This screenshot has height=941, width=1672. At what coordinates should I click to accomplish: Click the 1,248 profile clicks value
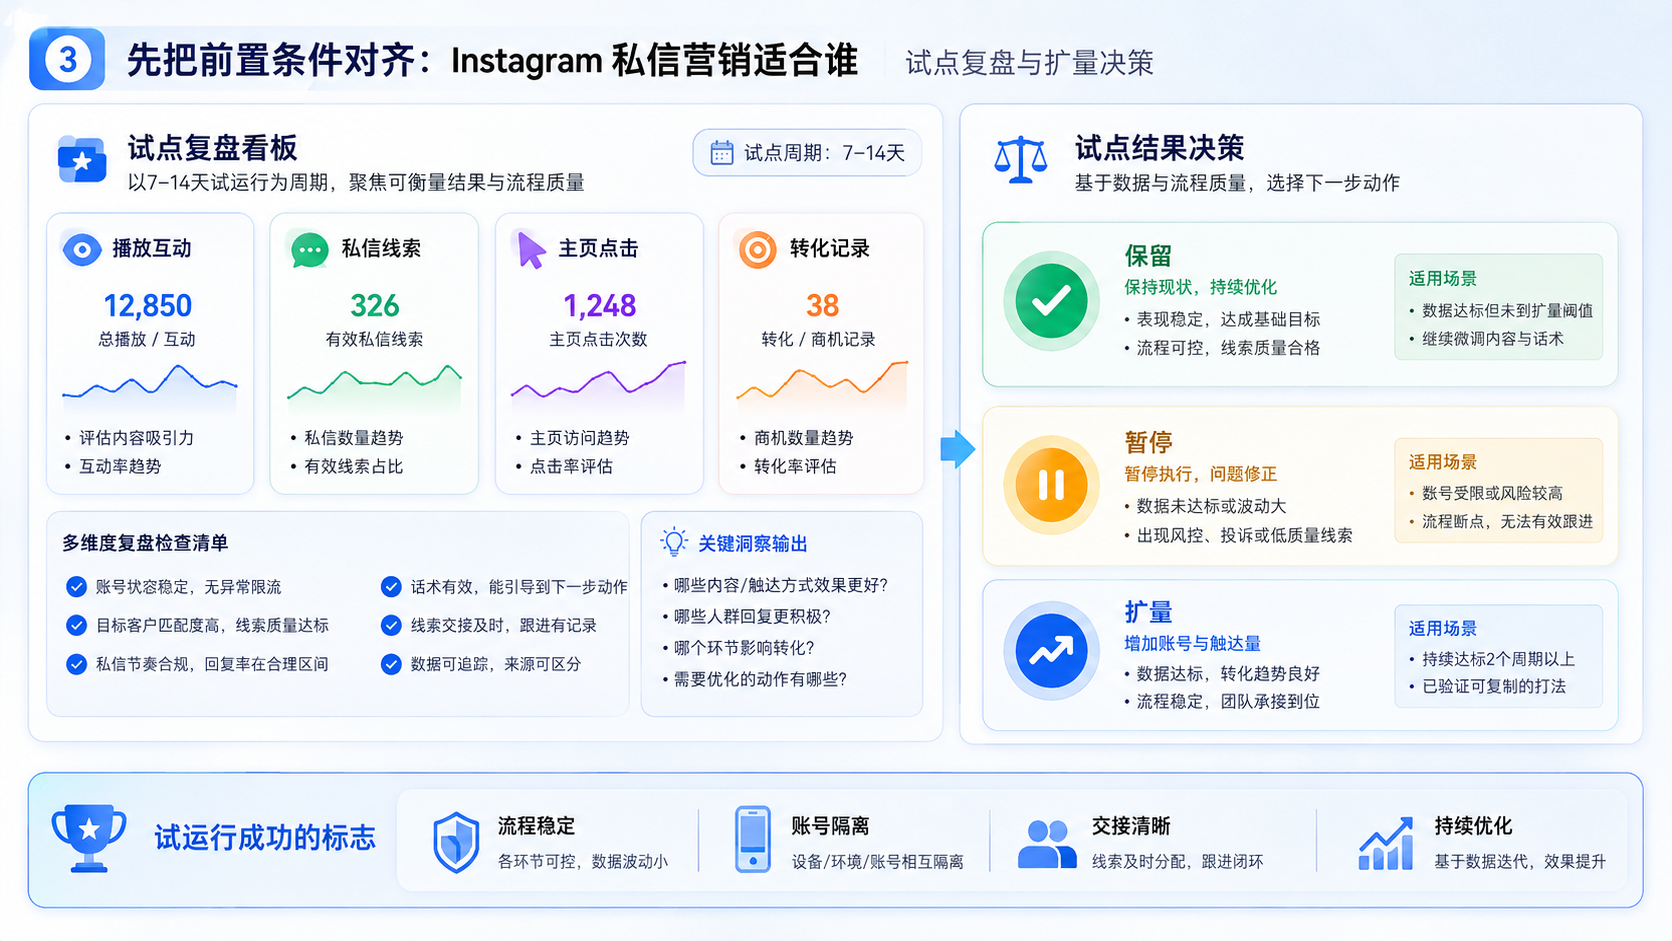pyautogui.click(x=599, y=306)
